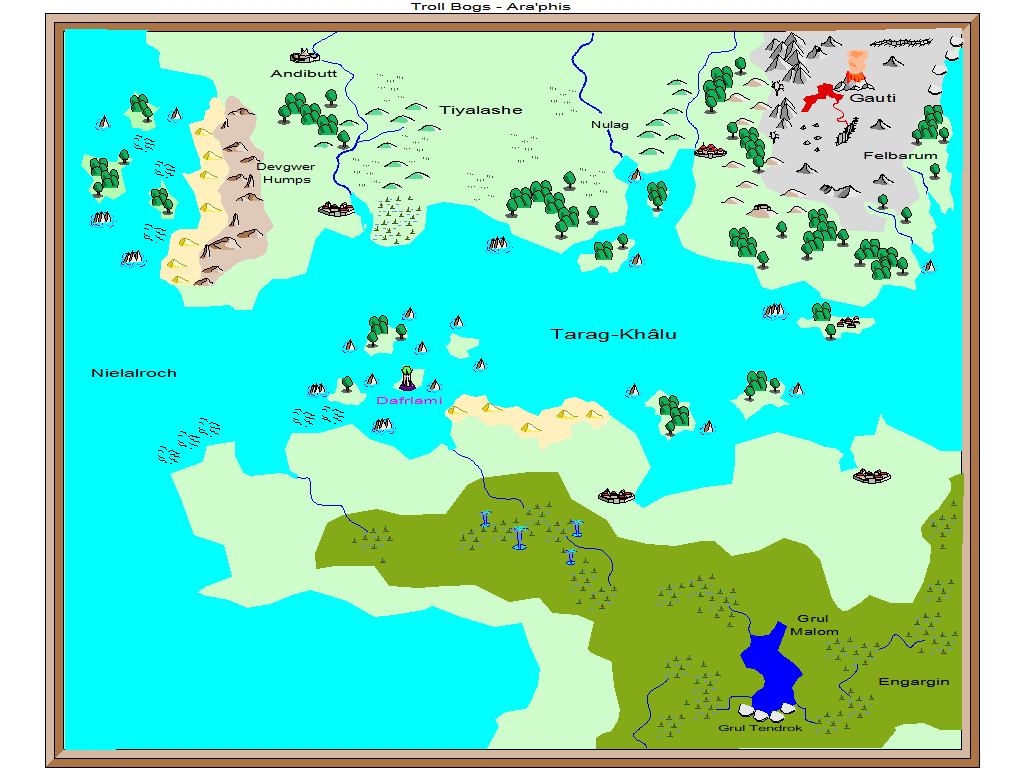
Task: Select the Nielalroch sea label
Action: (x=134, y=373)
